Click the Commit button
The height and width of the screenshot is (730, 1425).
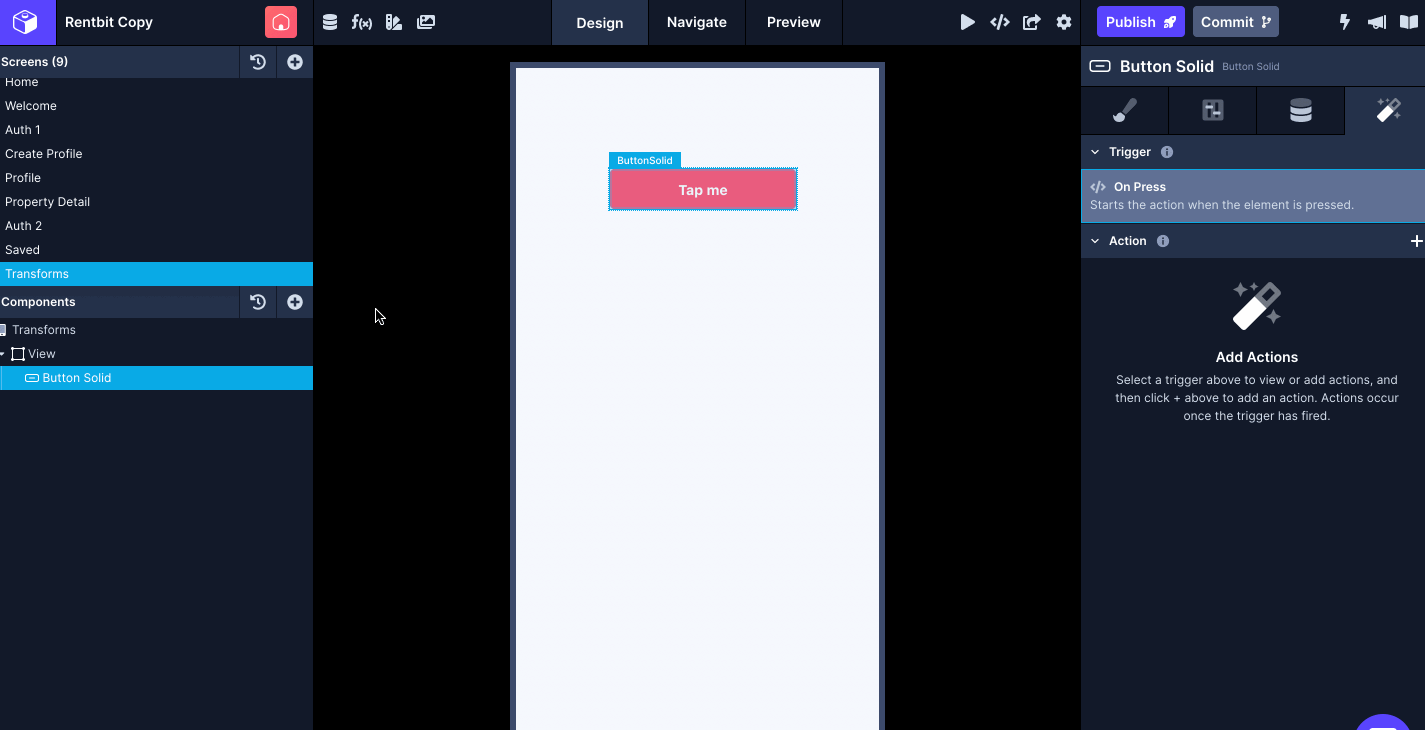(x=1236, y=22)
